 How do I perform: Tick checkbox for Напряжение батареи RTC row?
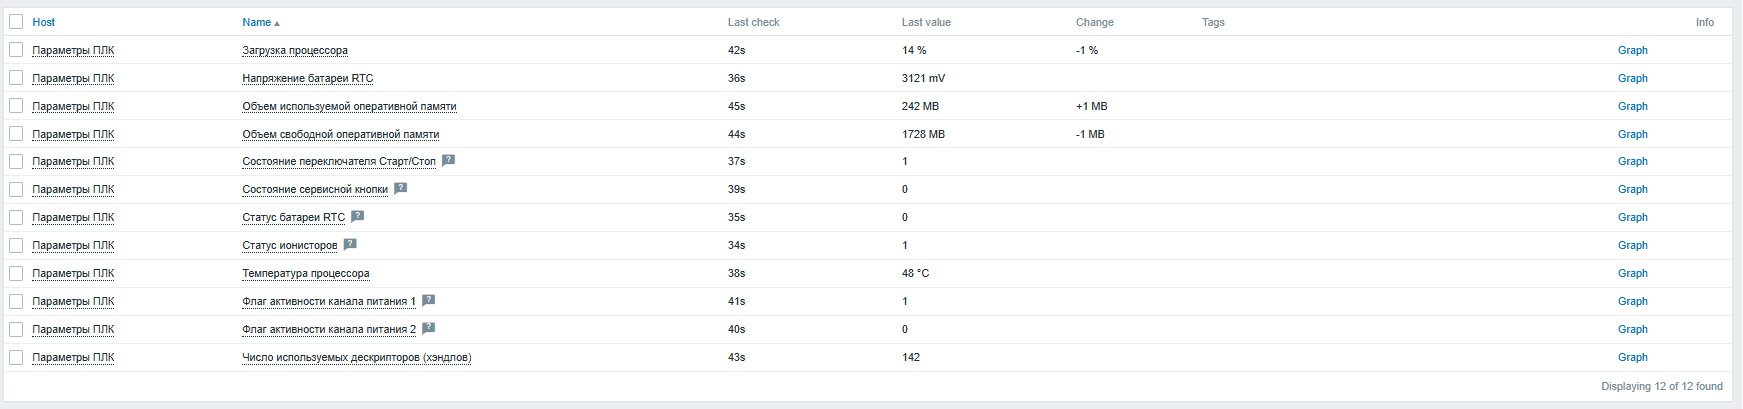point(16,78)
